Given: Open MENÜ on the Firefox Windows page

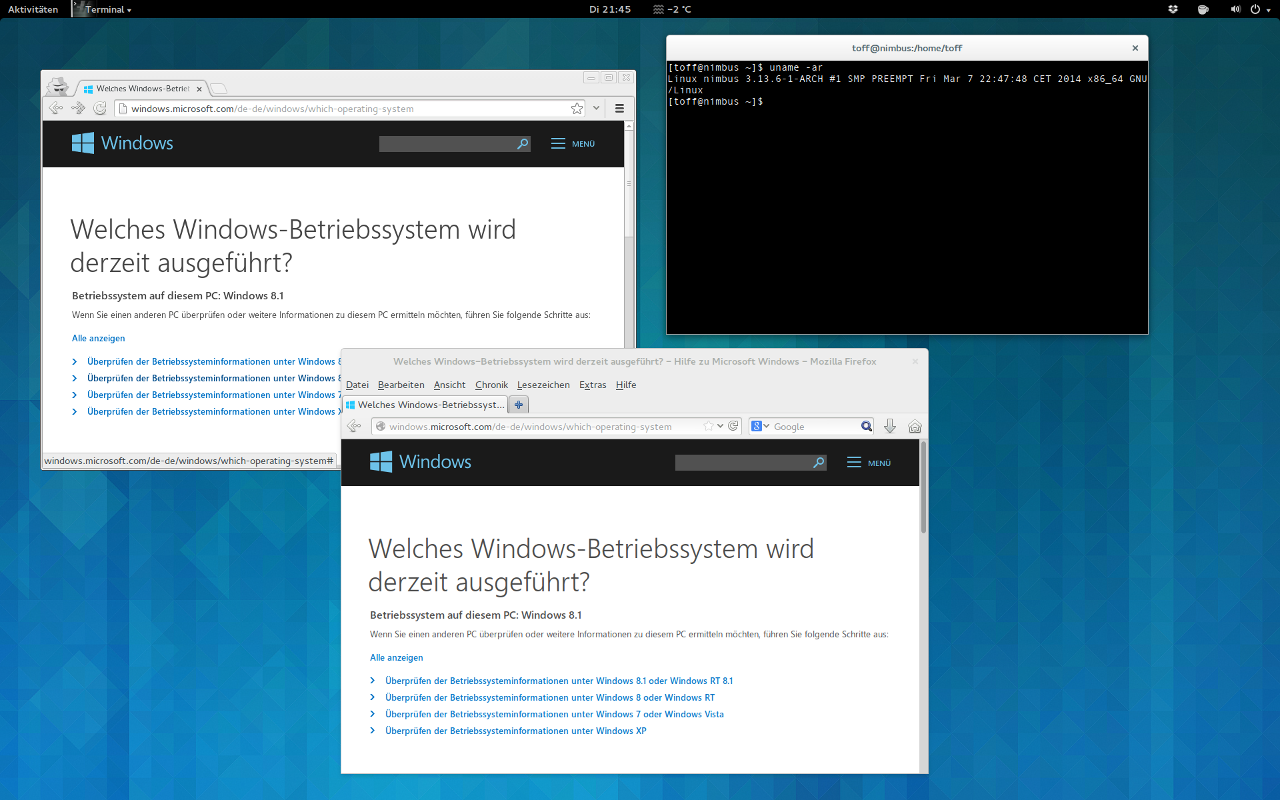Looking at the screenshot, I should click(869, 463).
